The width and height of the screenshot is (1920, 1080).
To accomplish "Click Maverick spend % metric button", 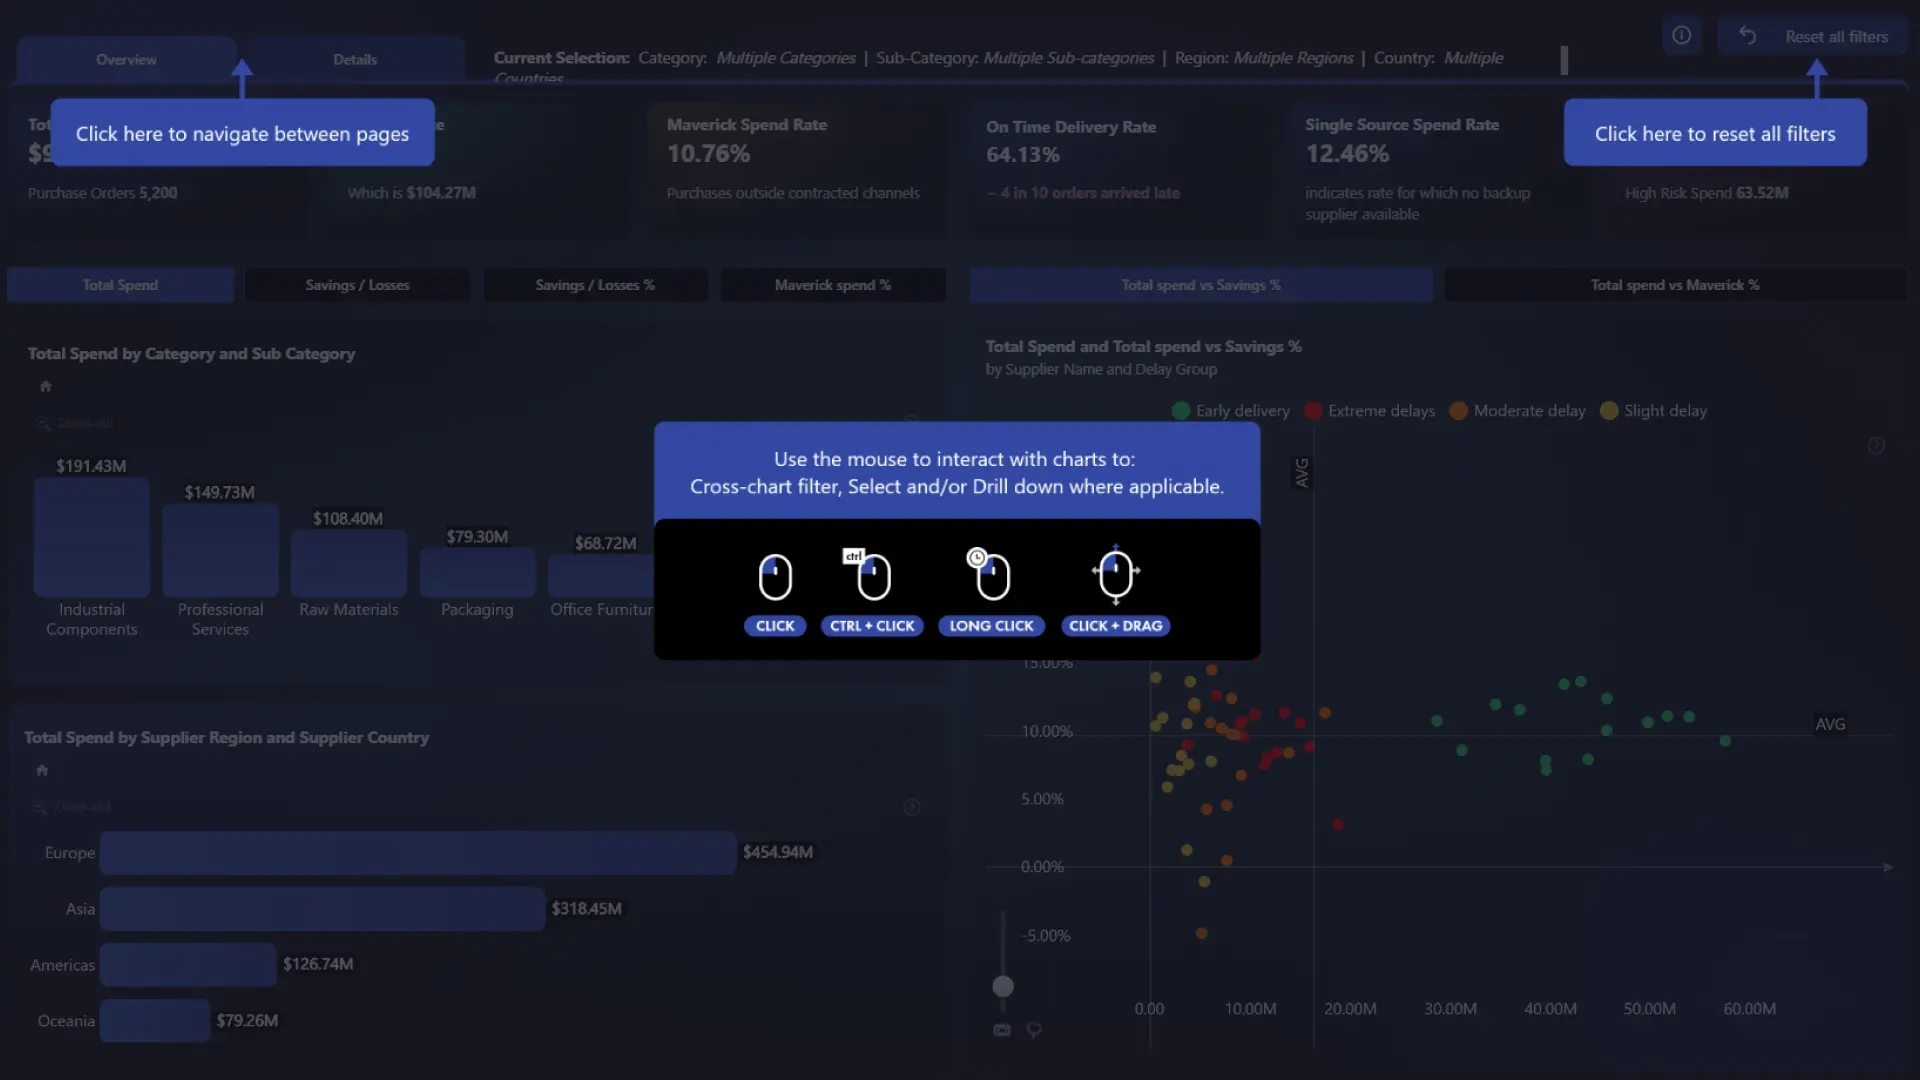I will pos(832,285).
